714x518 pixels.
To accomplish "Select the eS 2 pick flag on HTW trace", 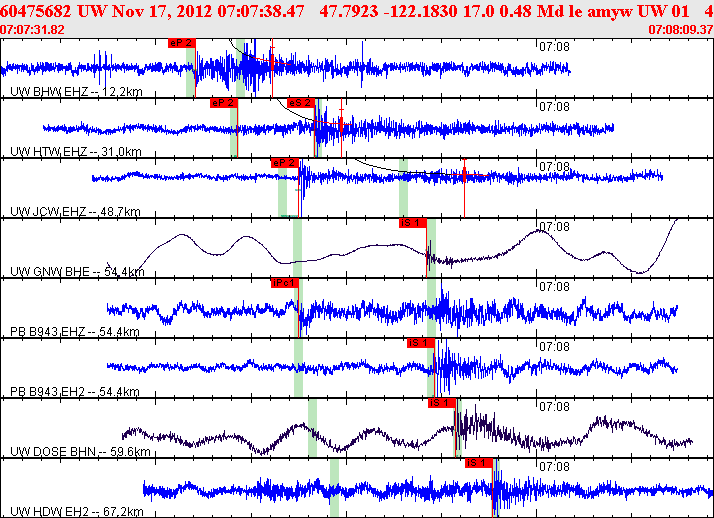I will (x=301, y=103).
